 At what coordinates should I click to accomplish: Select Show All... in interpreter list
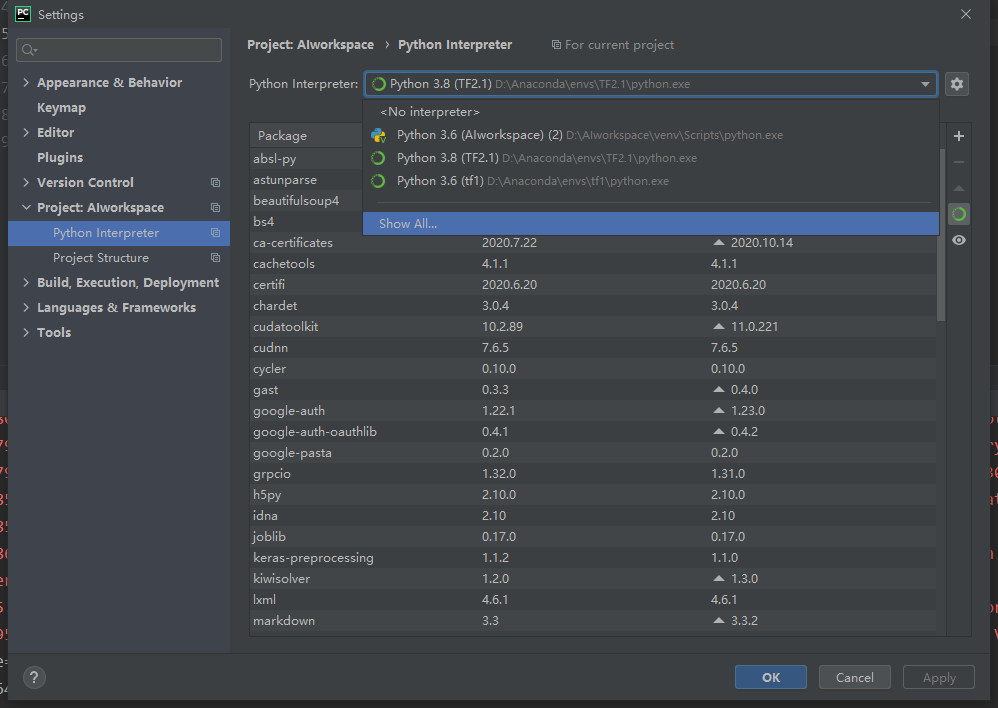(408, 224)
